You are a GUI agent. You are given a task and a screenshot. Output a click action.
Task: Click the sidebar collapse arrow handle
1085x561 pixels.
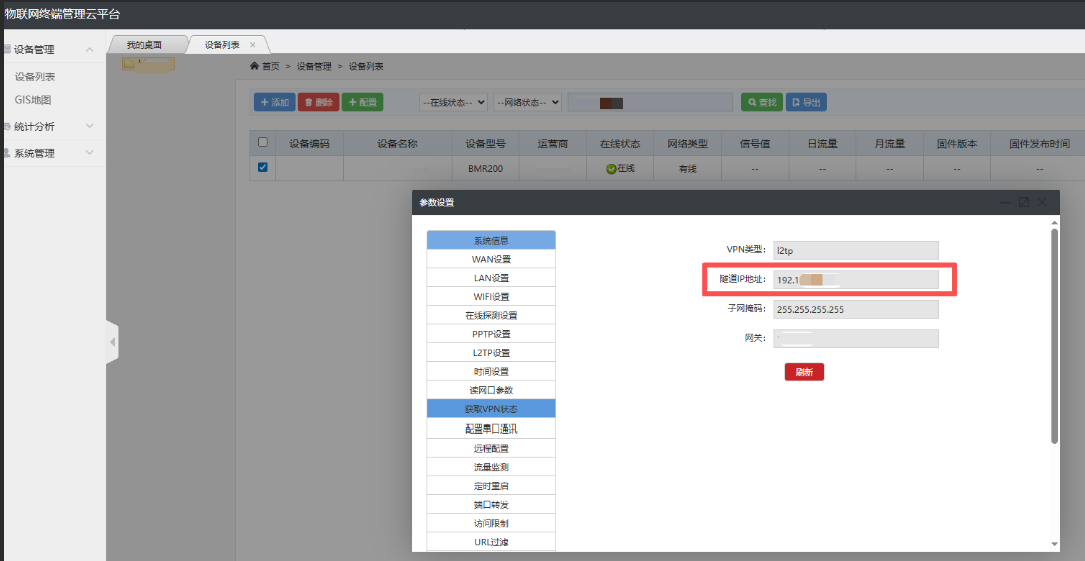click(x=112, y=343)
